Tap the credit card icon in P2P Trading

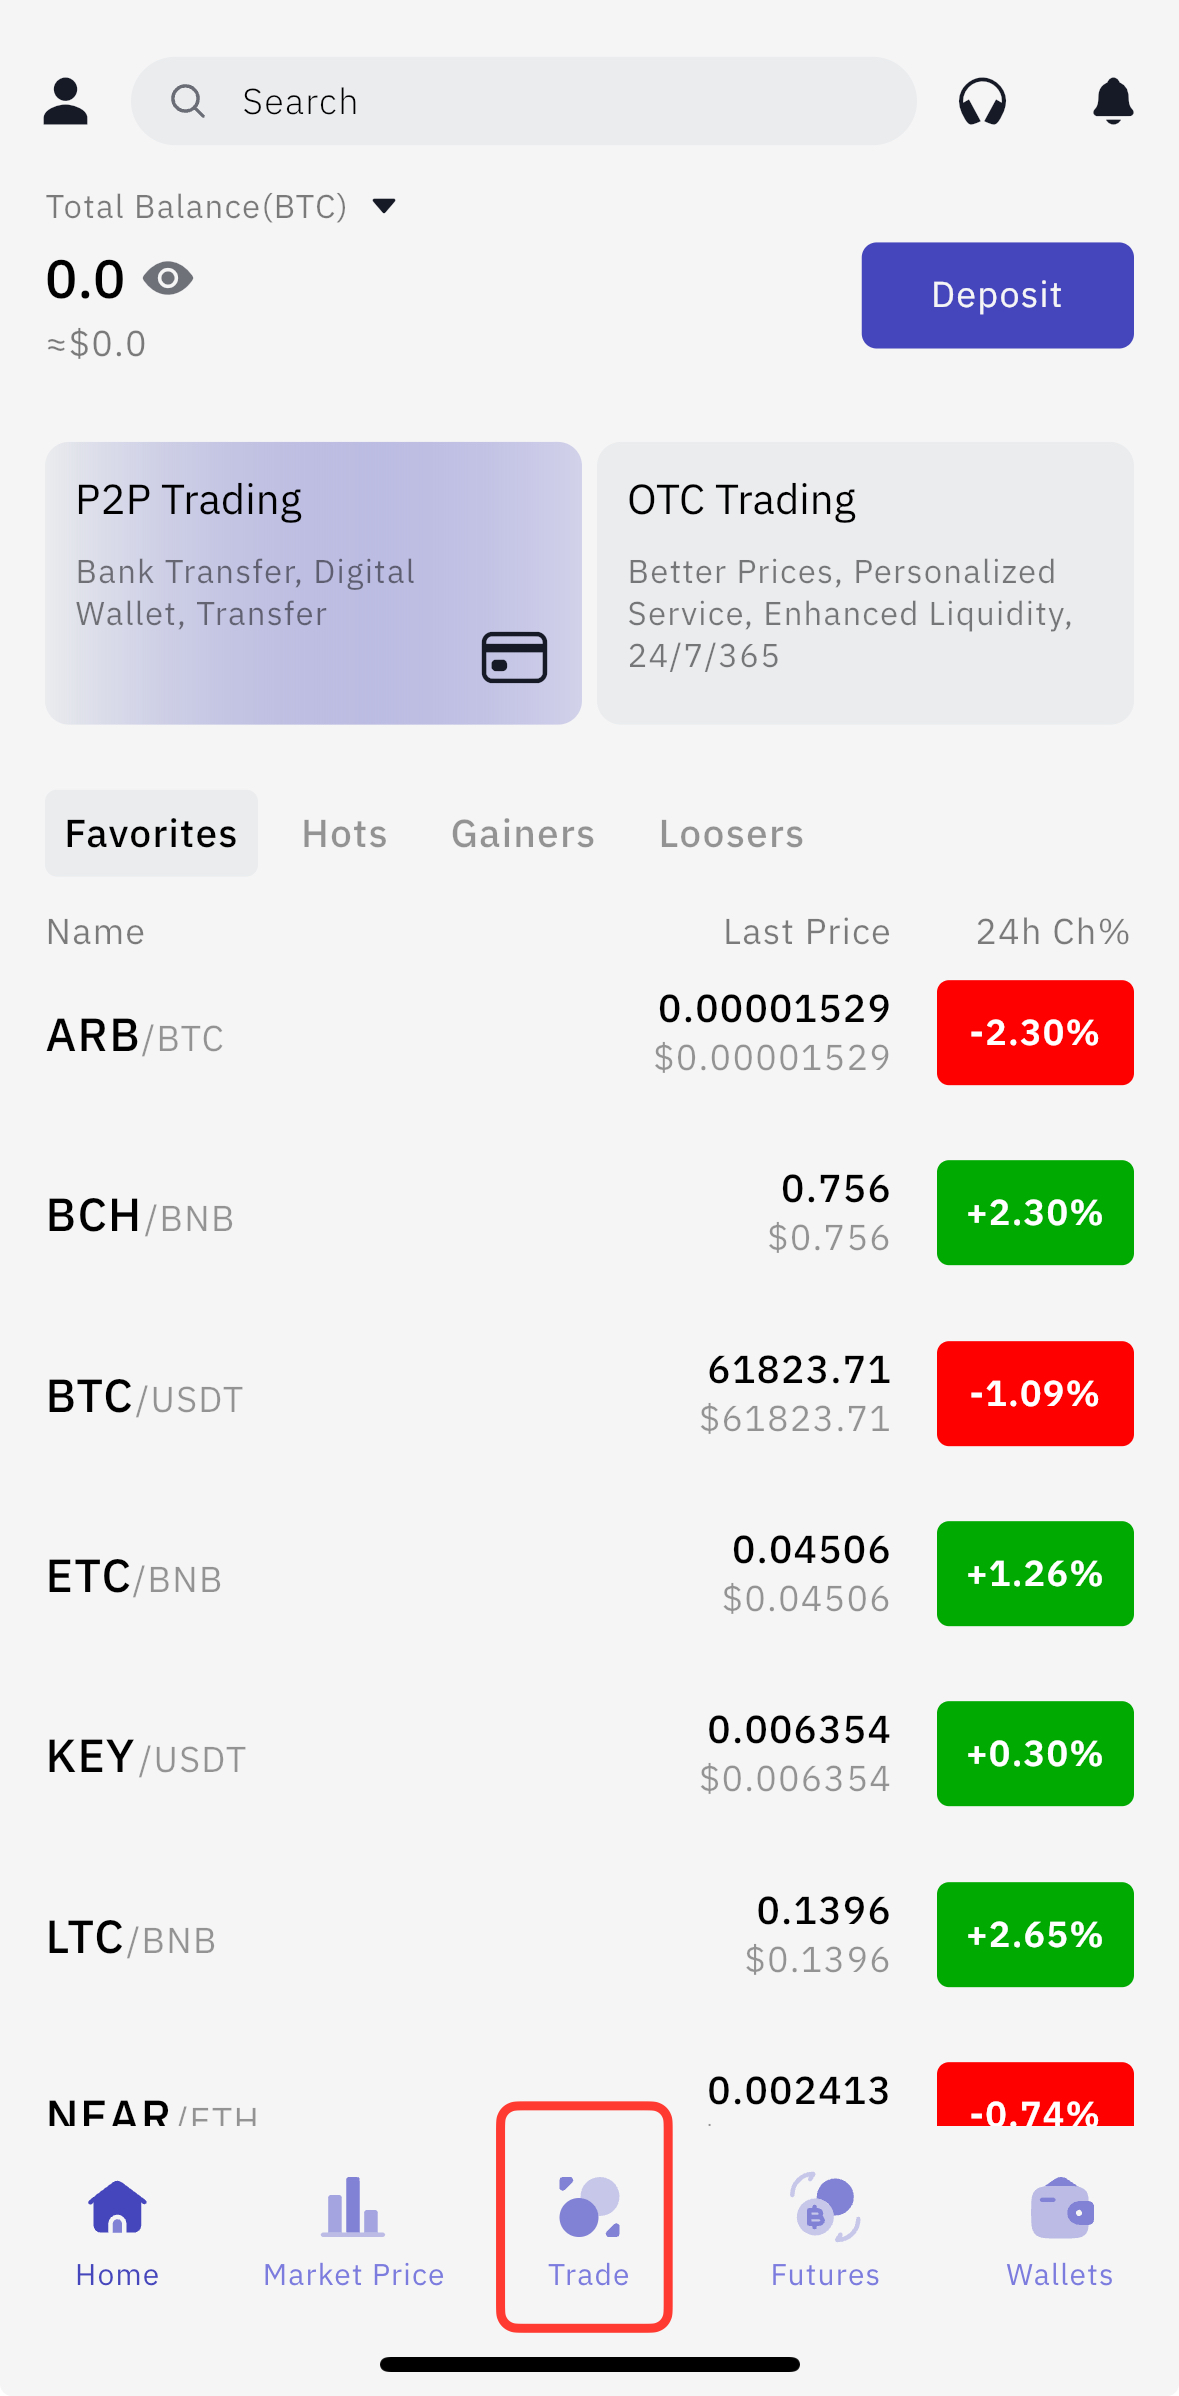(514, 657)
